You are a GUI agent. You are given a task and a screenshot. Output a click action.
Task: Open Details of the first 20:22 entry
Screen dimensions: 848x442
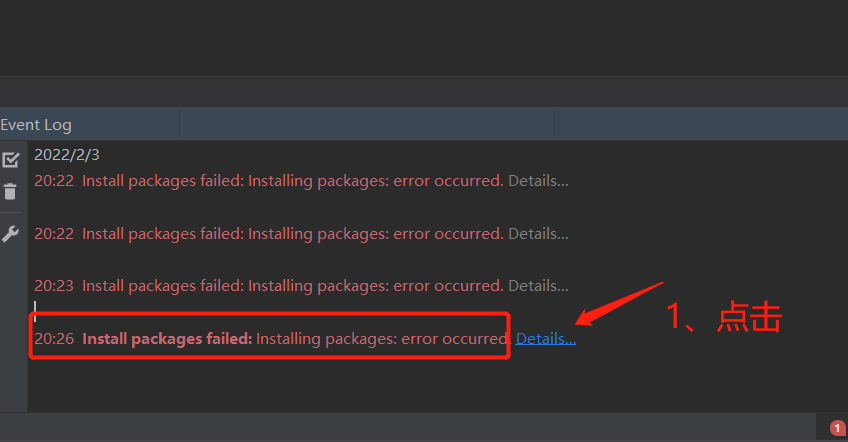pos(538,181)
